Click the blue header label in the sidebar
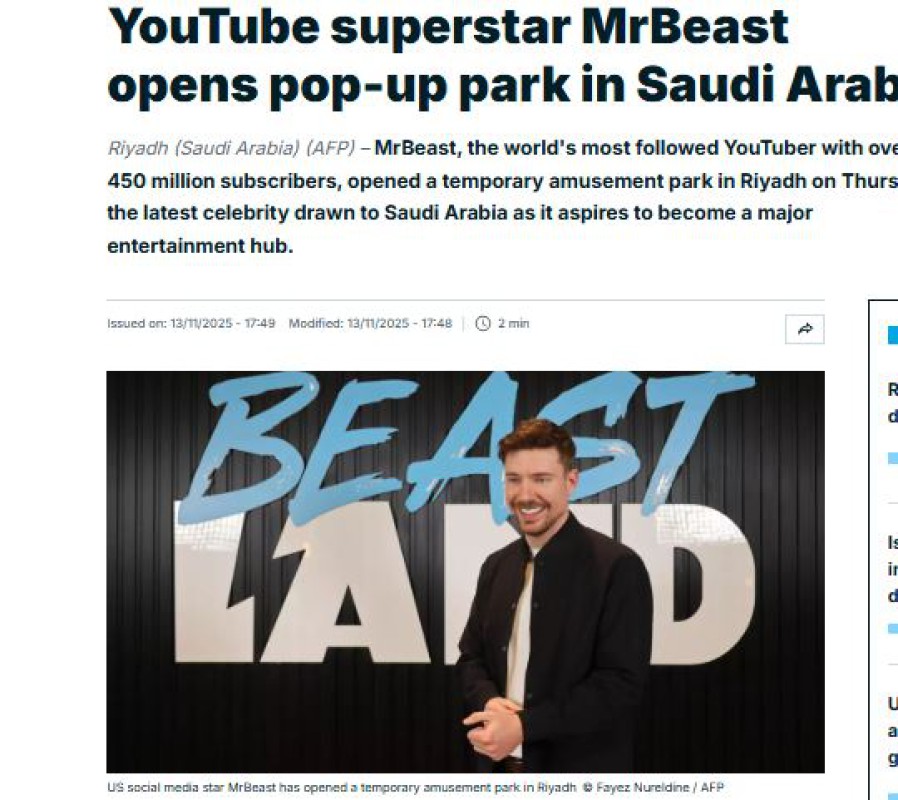 [x=893, y=335]
